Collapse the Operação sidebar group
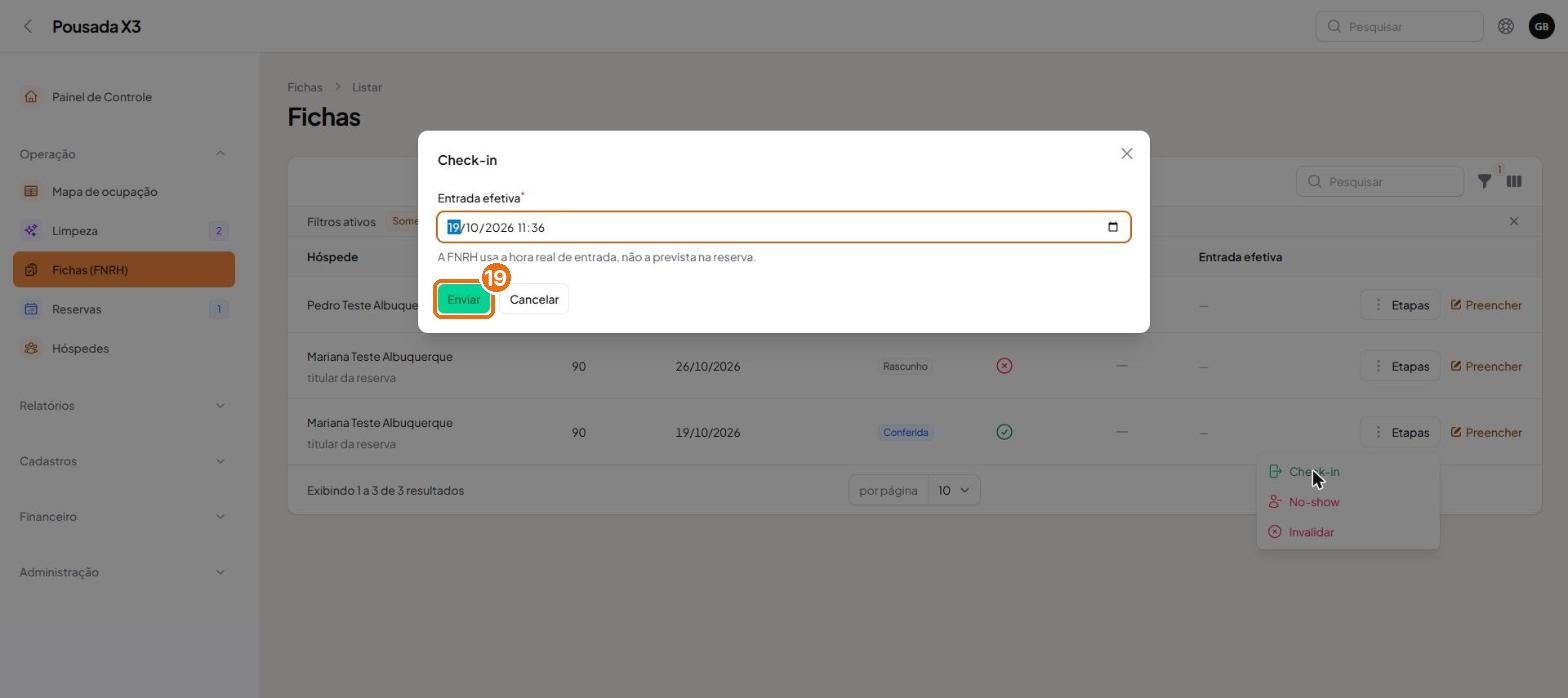 (x=124, y=154)
